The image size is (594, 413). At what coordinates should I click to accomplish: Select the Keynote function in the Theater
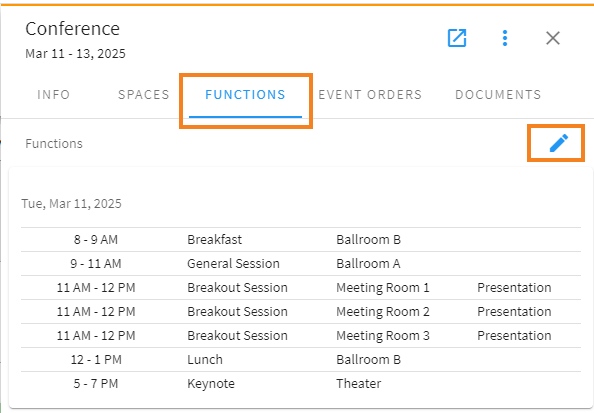[301, 383]
